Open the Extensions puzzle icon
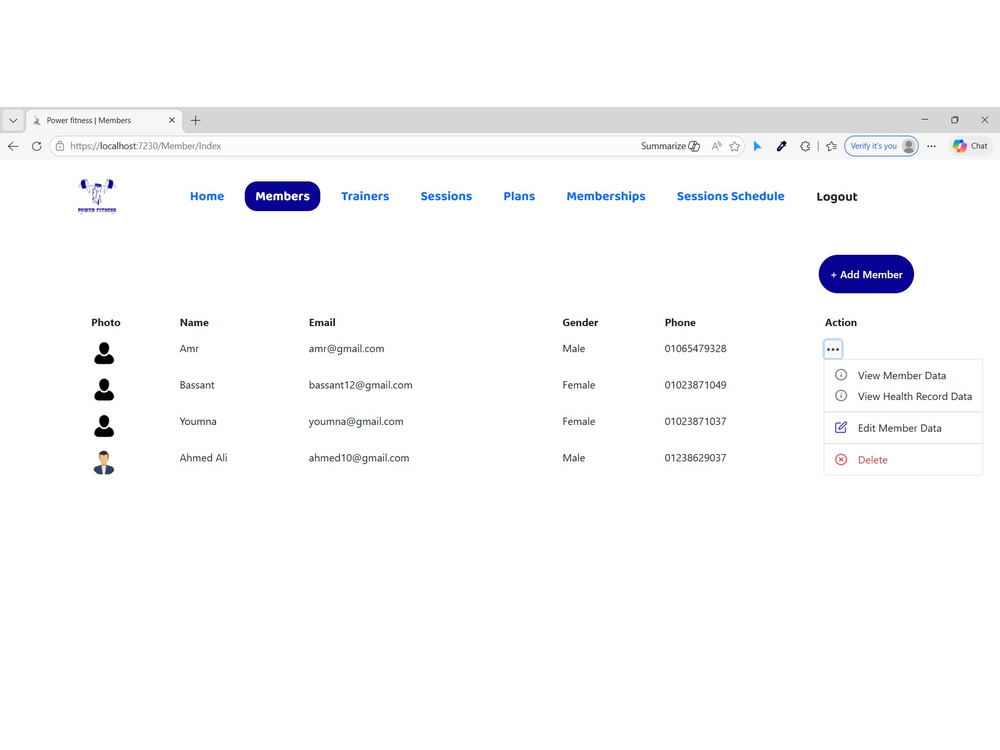 tap(805, 146)
